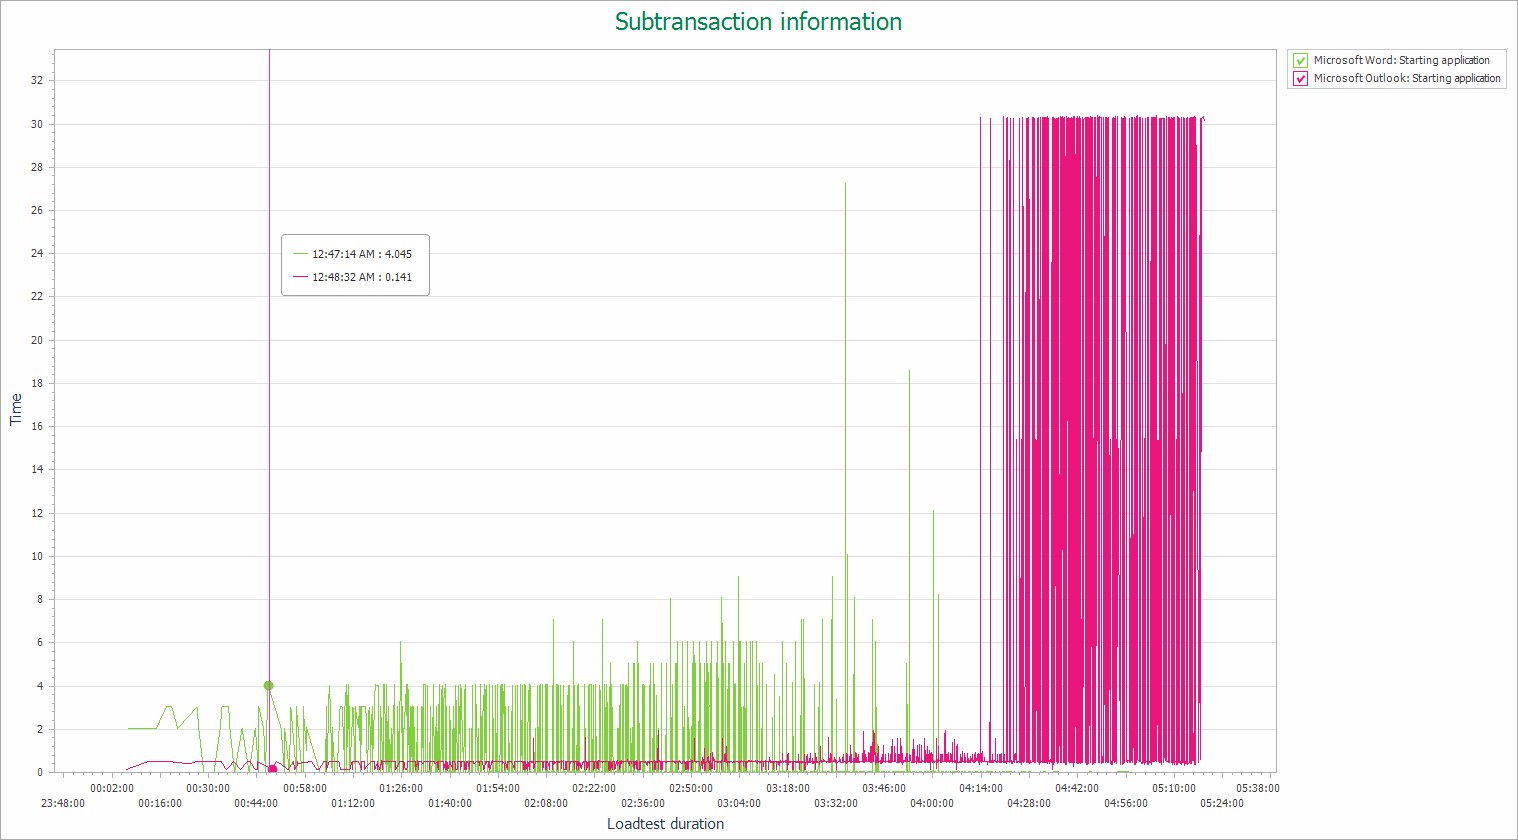1518x840 pixels.
Task: Click the 'Subtransaction information' chart title
Action: click(758, 22)
